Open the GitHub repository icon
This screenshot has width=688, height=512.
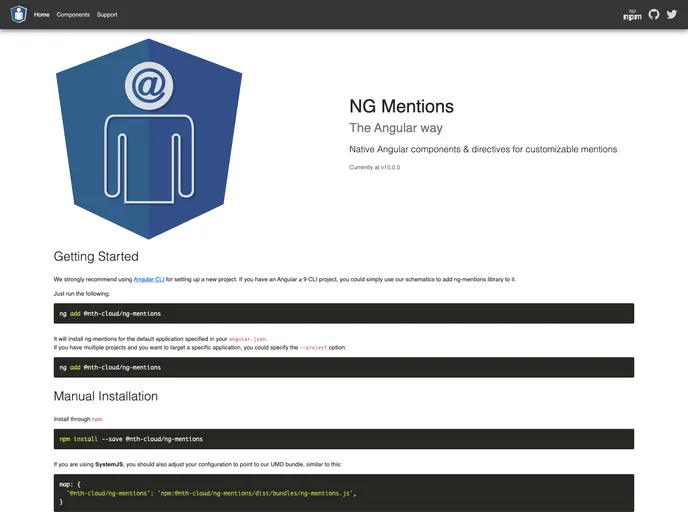point(654,14)
